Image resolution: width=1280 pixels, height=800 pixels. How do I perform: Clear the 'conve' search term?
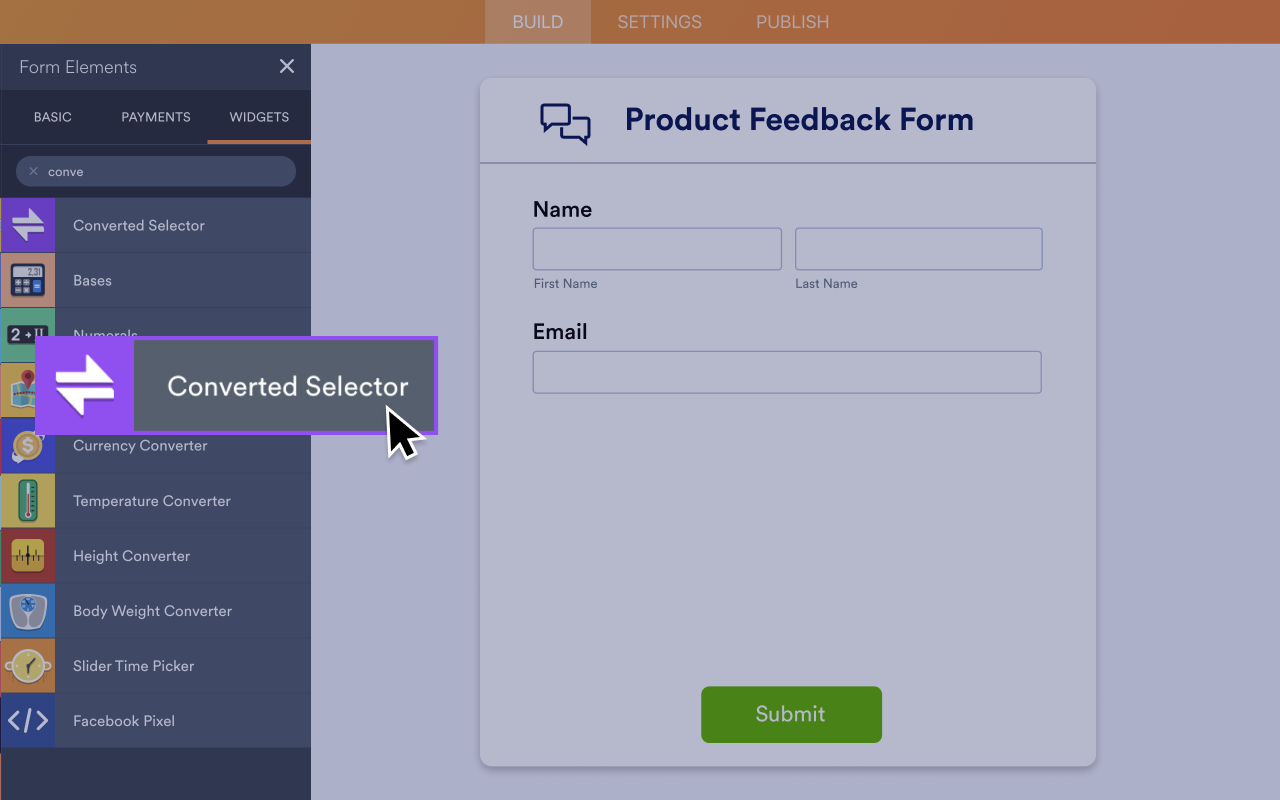click(33, 171)
